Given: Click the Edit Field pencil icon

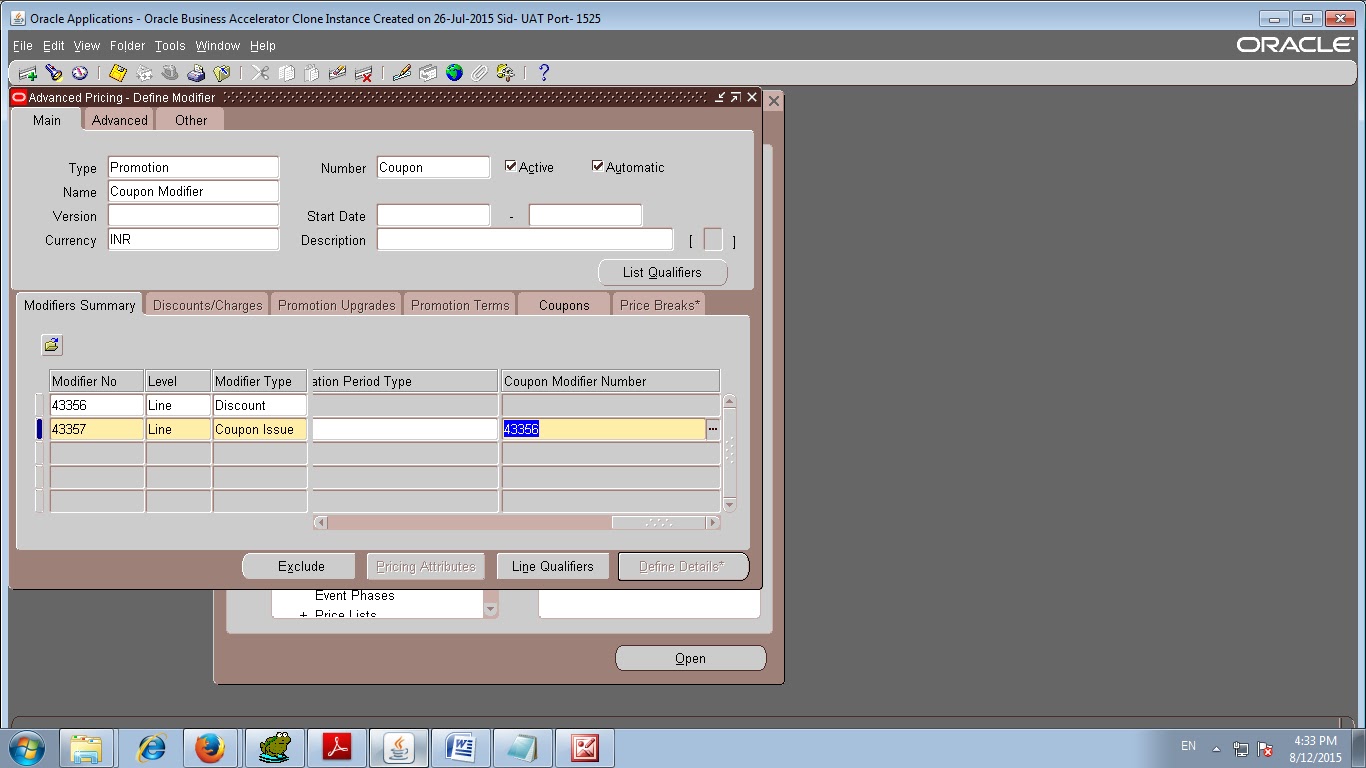Looking at the screenshot, I should coord(402,73).
